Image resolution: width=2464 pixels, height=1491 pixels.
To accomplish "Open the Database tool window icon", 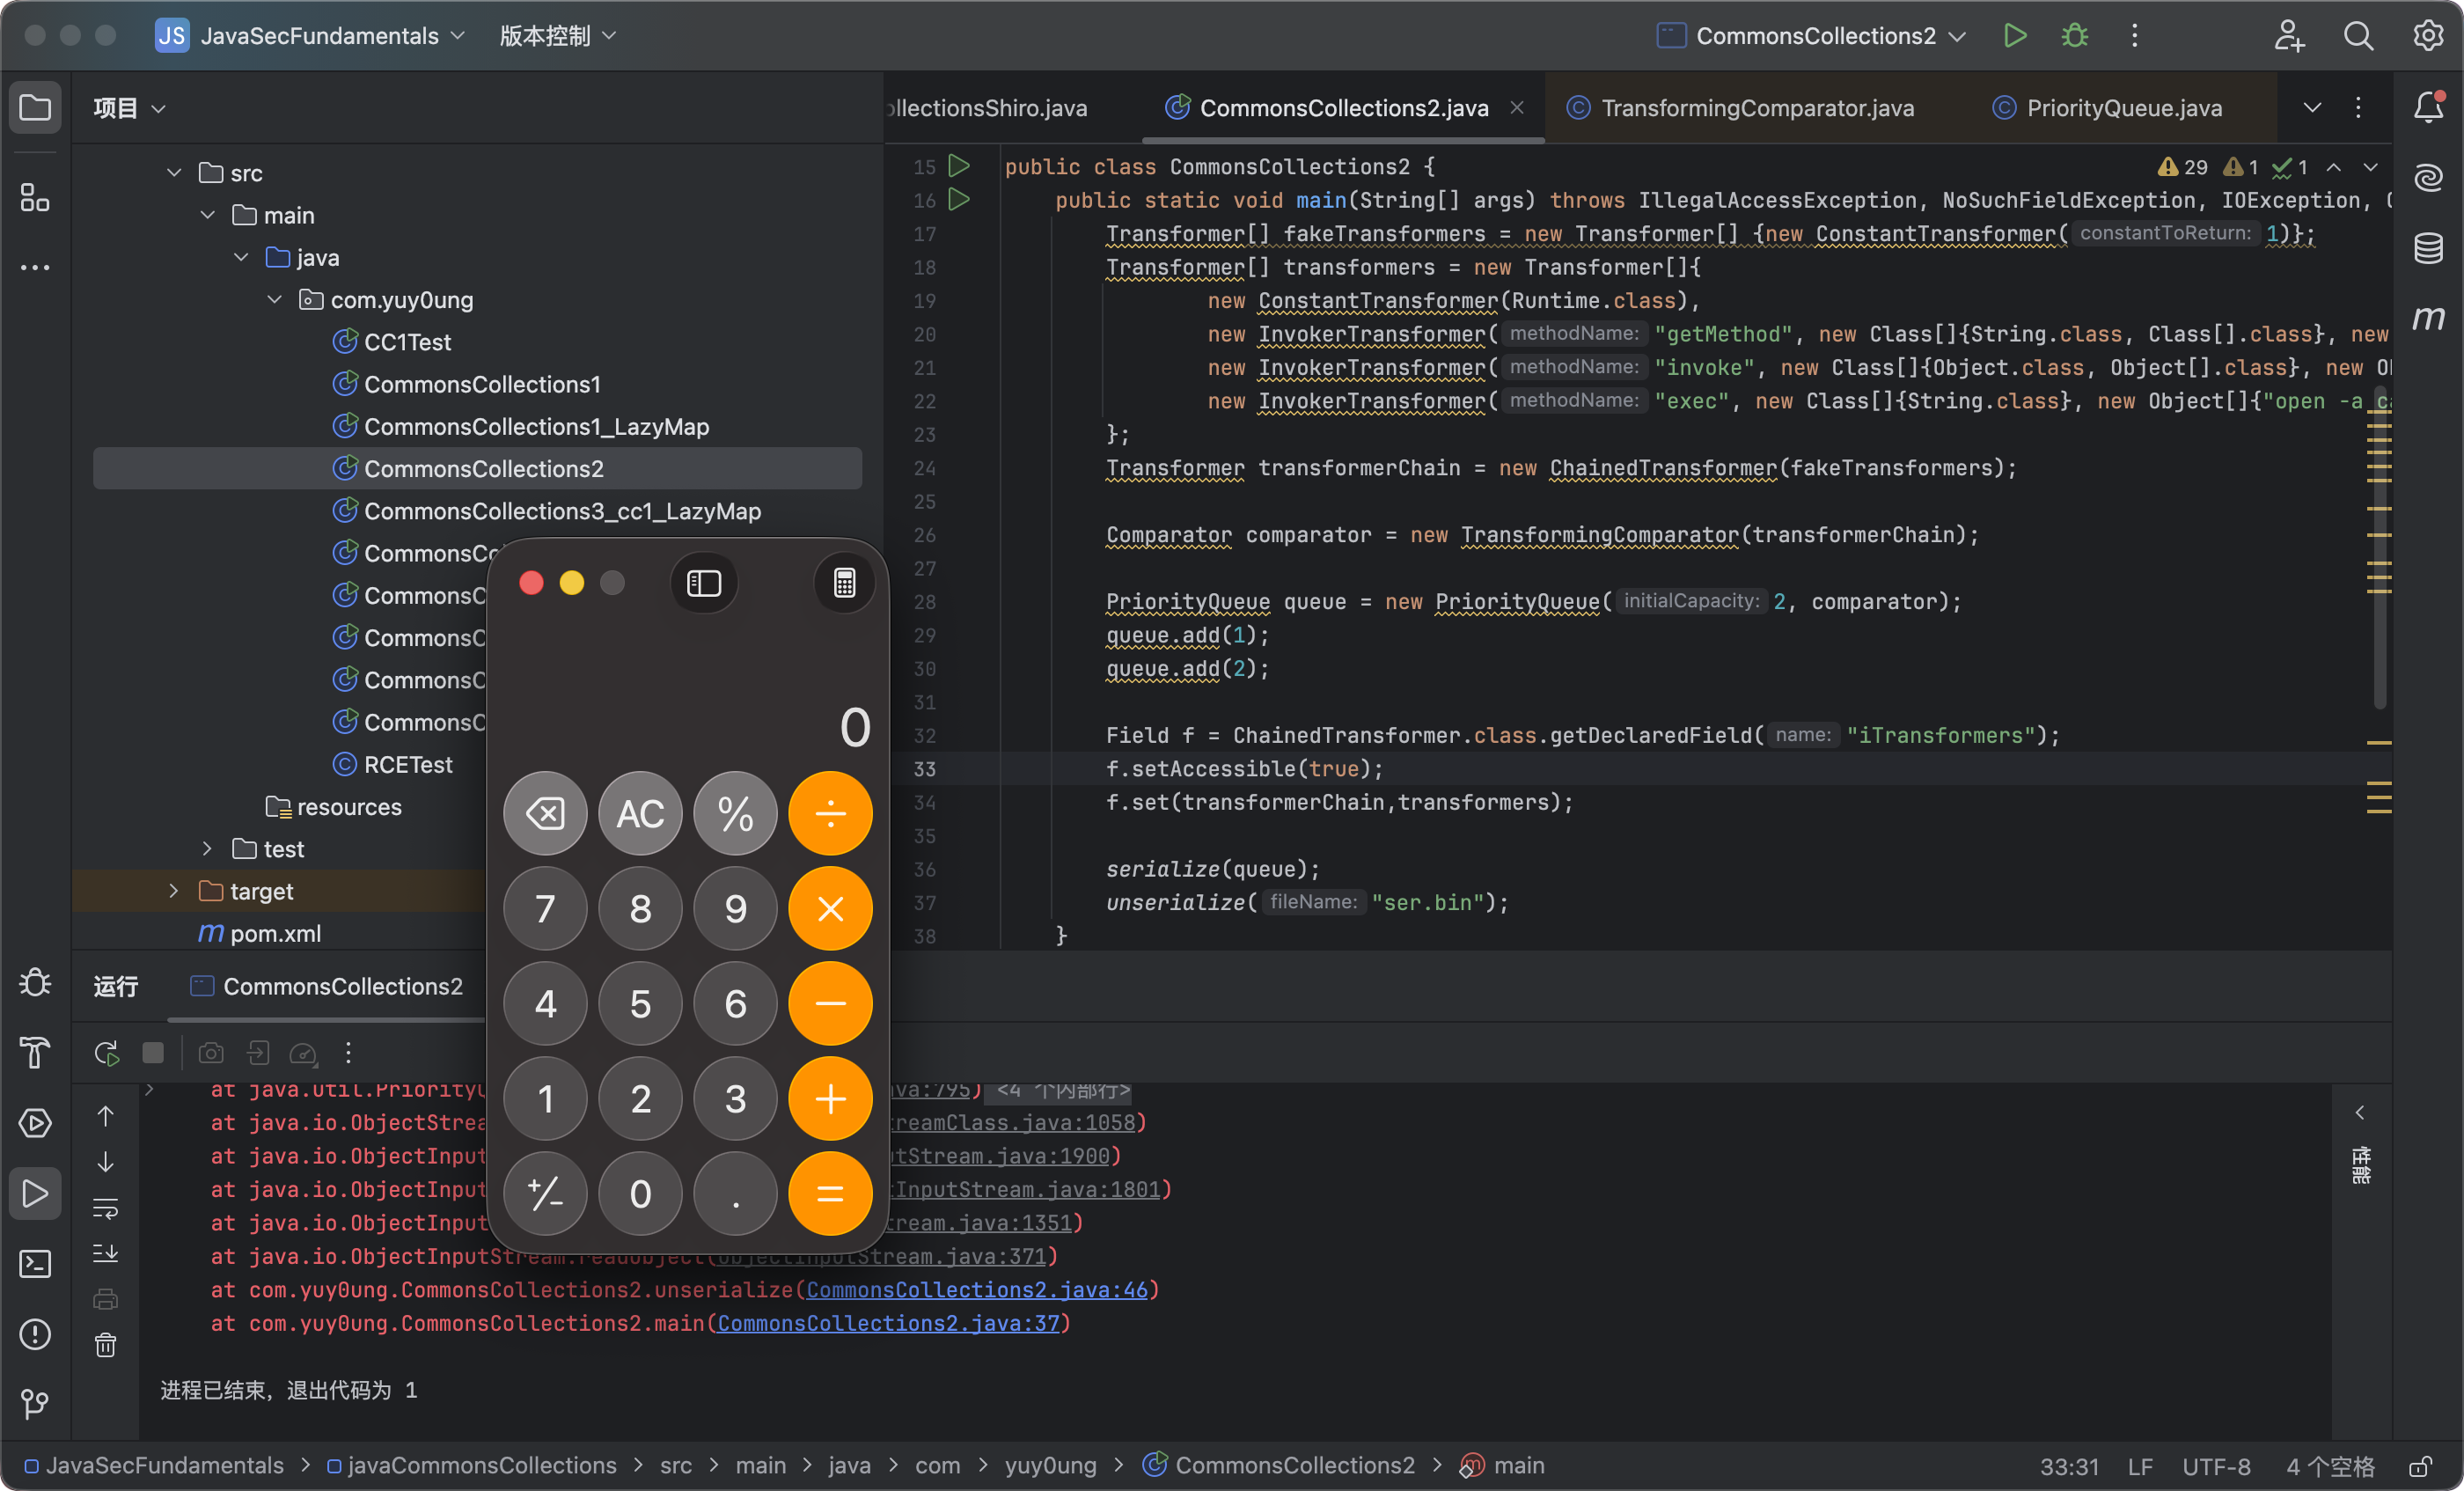I will coord(2428,248).
